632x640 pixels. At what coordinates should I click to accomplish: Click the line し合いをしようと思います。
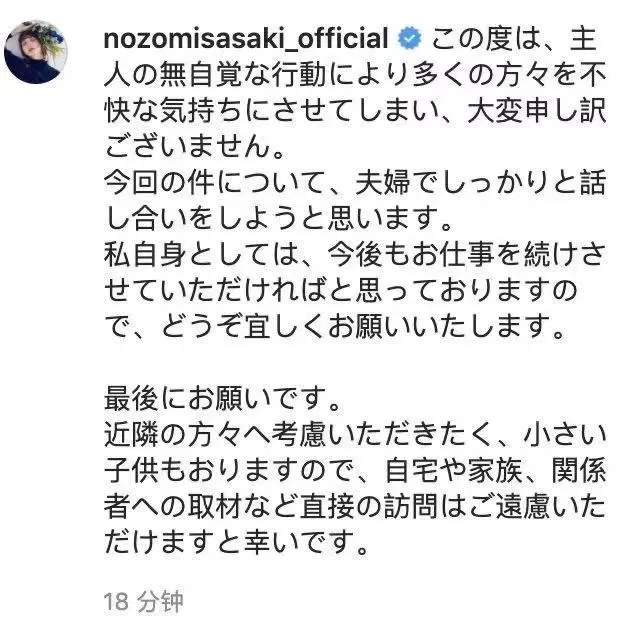[278, 218]
